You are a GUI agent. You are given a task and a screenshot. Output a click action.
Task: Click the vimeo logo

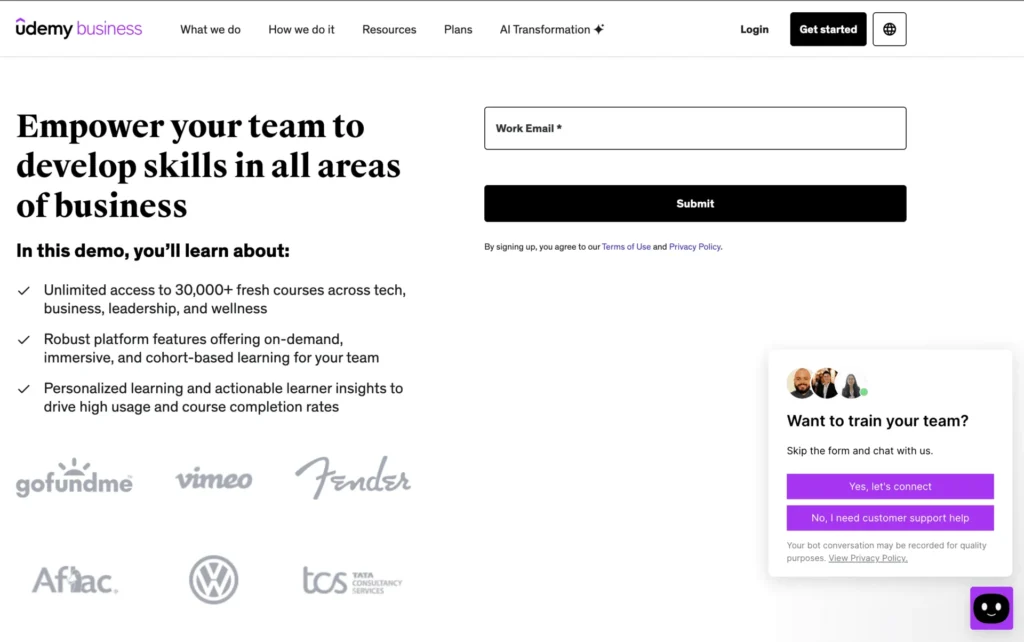[x=214, y=479]
